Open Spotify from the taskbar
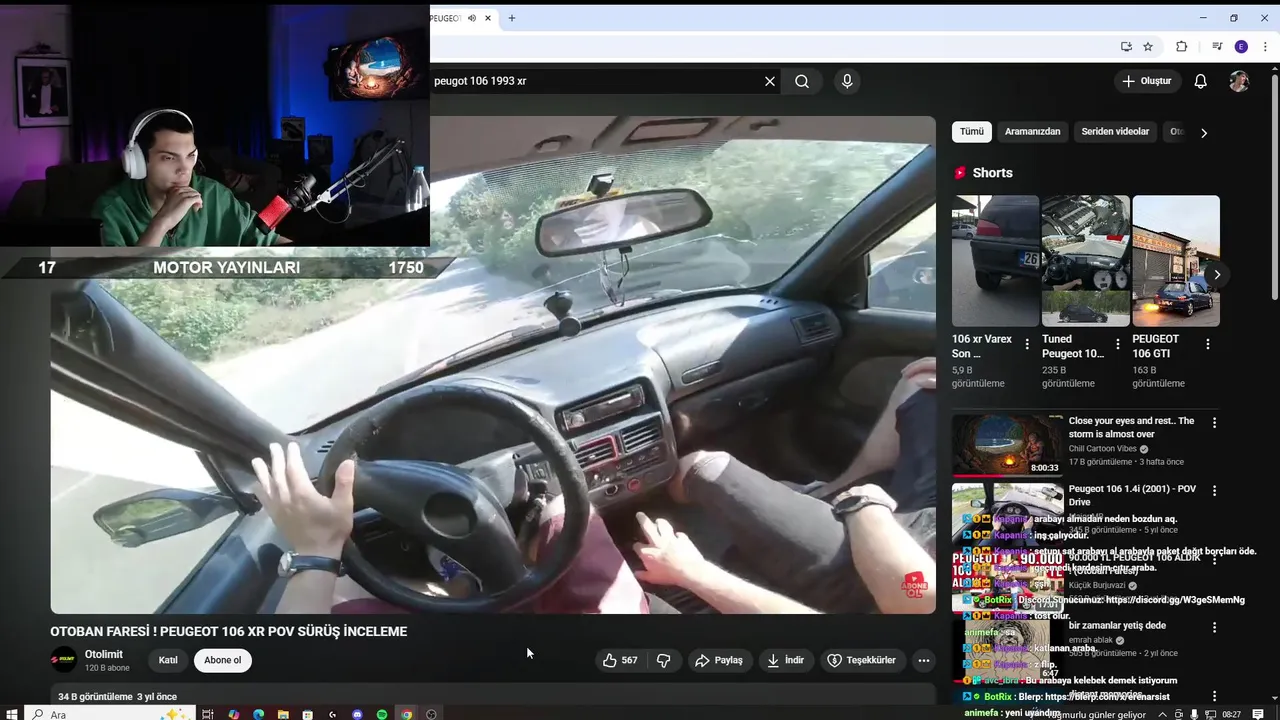The image size is (1280, 720). 382,714
